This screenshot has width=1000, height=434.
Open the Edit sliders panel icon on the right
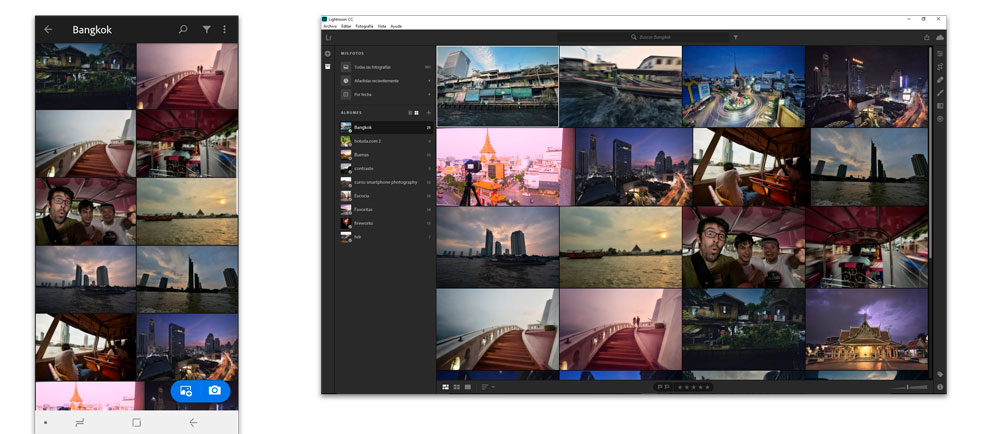pos(940,53)
